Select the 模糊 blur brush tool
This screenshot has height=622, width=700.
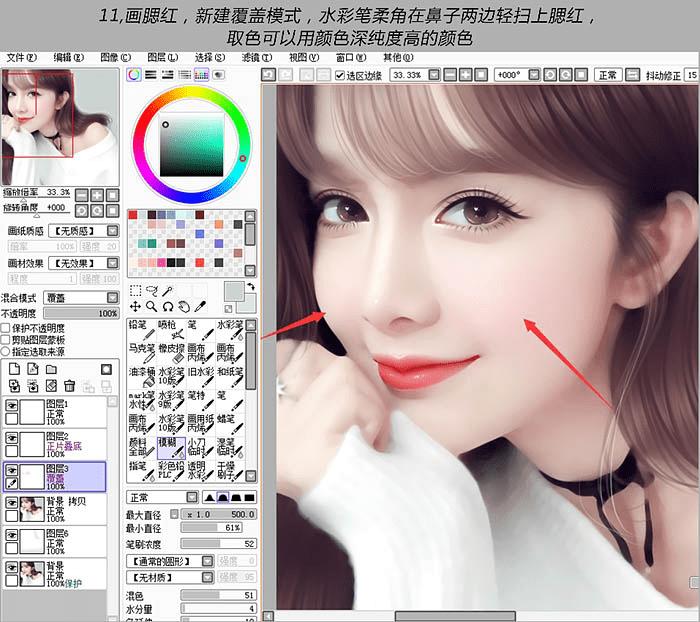click(171, 448)
